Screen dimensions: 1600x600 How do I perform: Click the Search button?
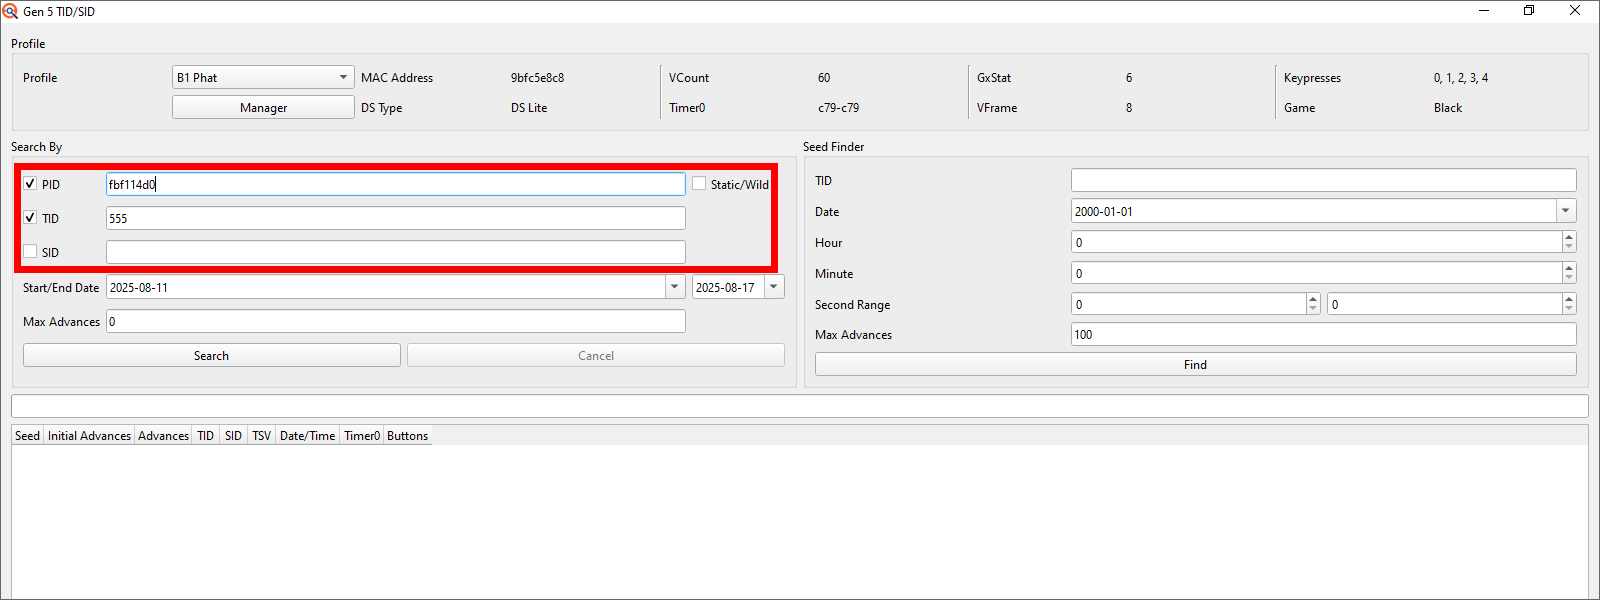[x=211, y=355]
